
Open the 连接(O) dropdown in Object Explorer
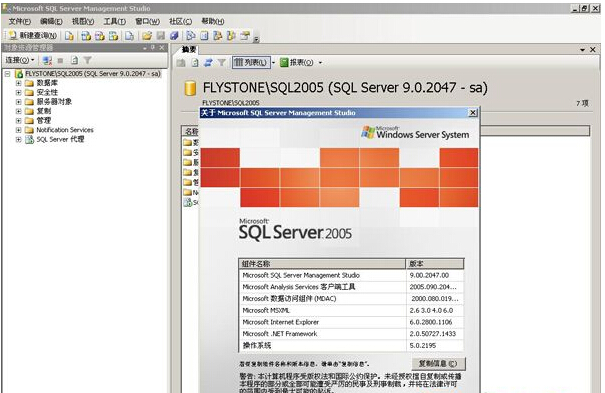(x=20, y=60)
